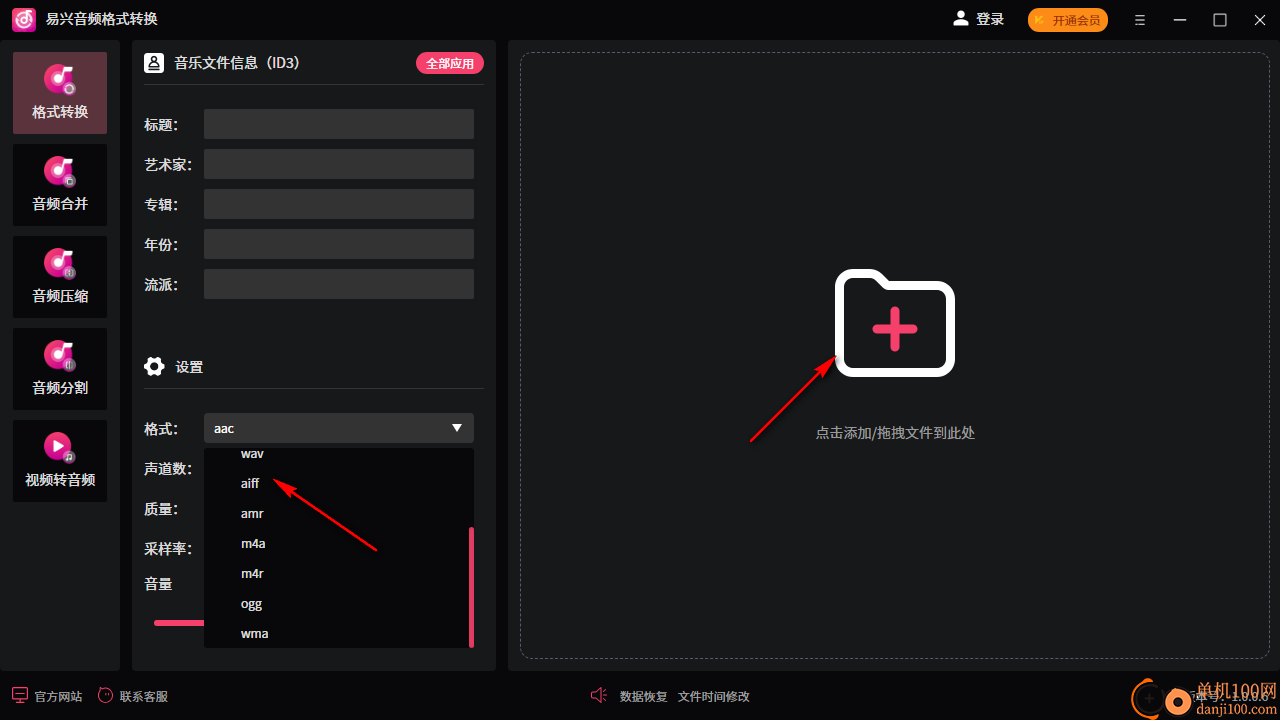Screen dimensions: 1280x720
Task: Click the speaker icon in bottom bar
Action: pos(599,695)
